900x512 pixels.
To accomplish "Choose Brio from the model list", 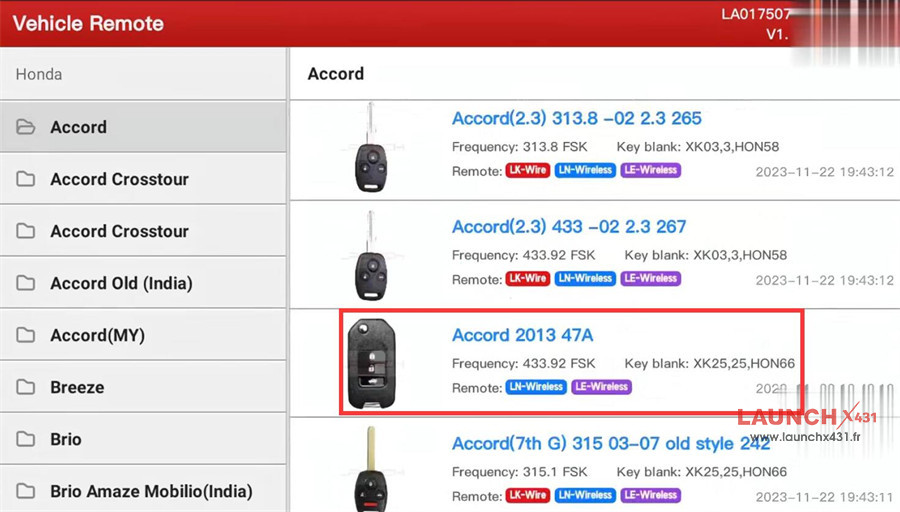I will click(x=143, y=439).
